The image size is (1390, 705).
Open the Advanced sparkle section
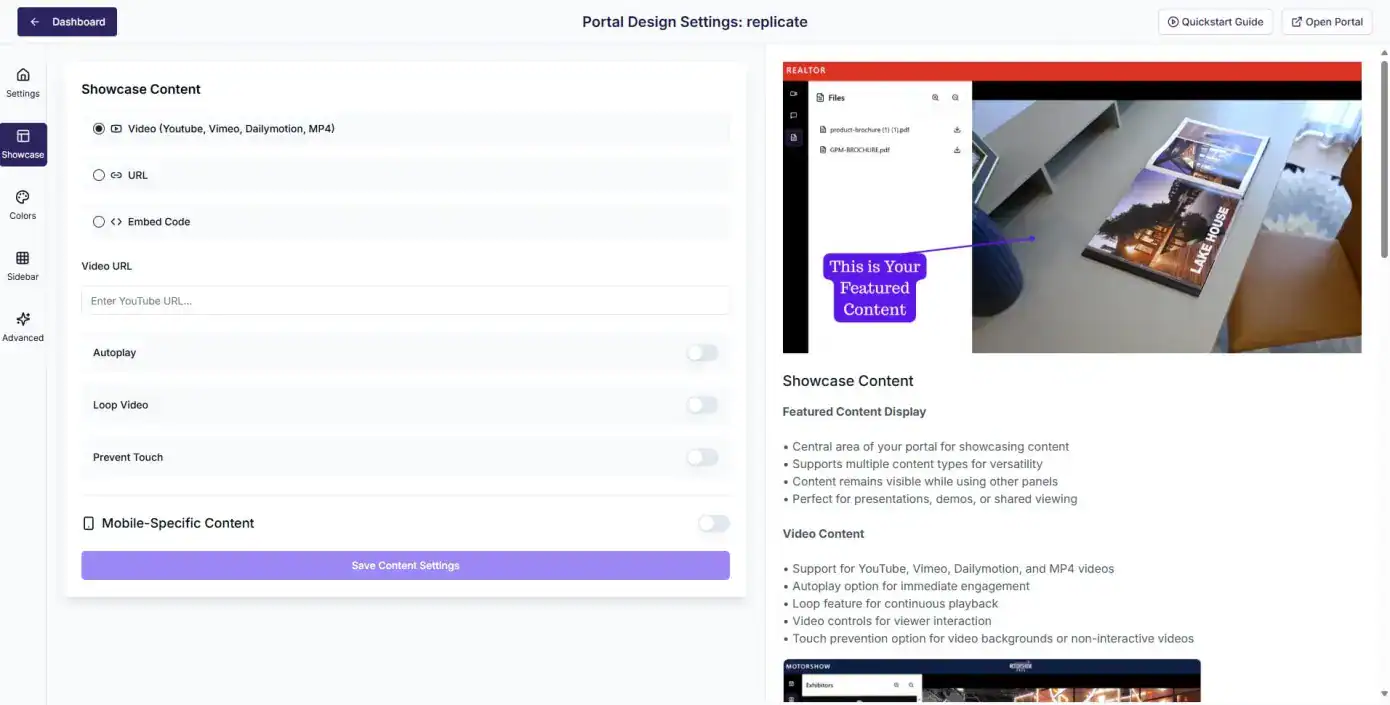click(23, 326)
